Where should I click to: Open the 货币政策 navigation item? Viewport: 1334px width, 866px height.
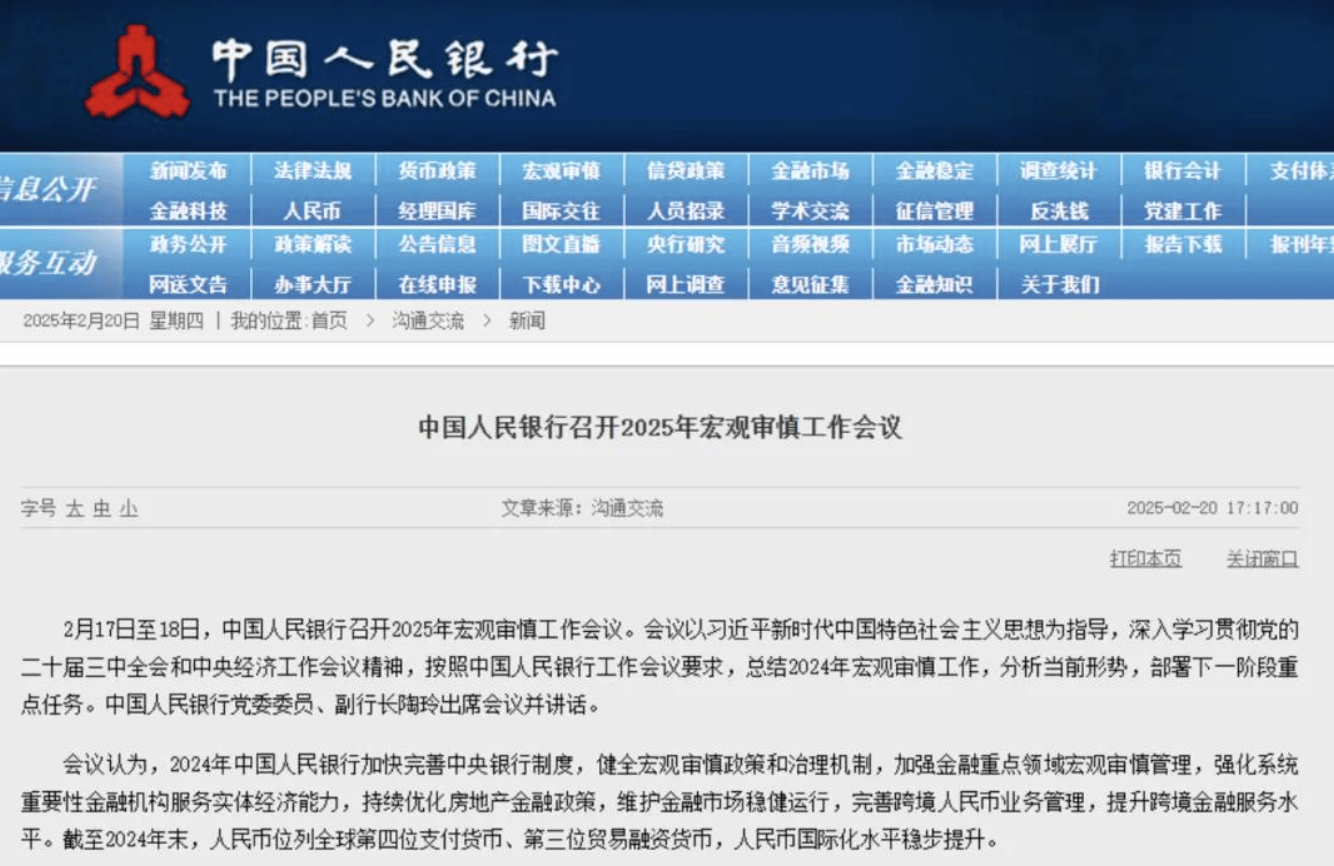pos(437,171)
